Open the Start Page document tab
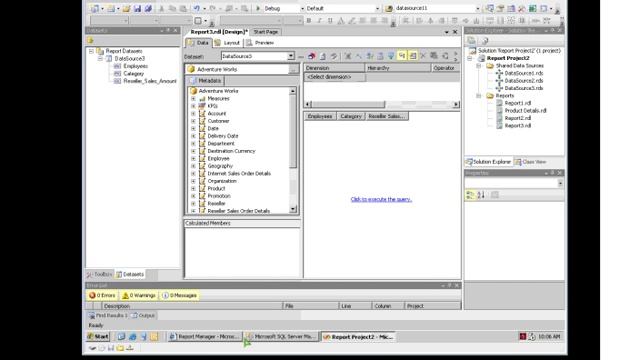640x360 pixels. pyautogui.click(x=265, y=32)
